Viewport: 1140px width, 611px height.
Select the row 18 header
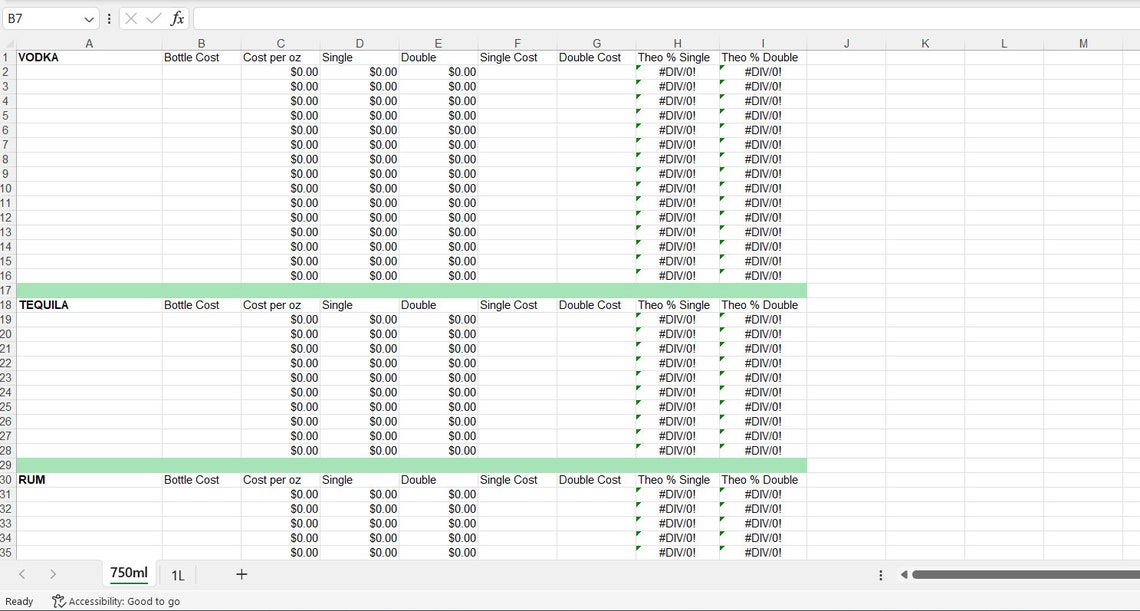[6, 305]
